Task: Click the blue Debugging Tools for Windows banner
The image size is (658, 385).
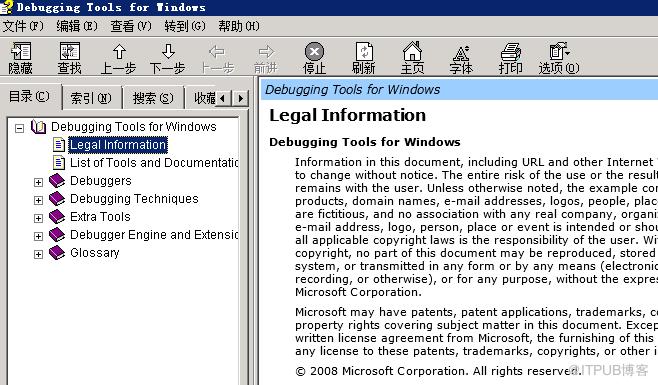Action: (460, 90)
